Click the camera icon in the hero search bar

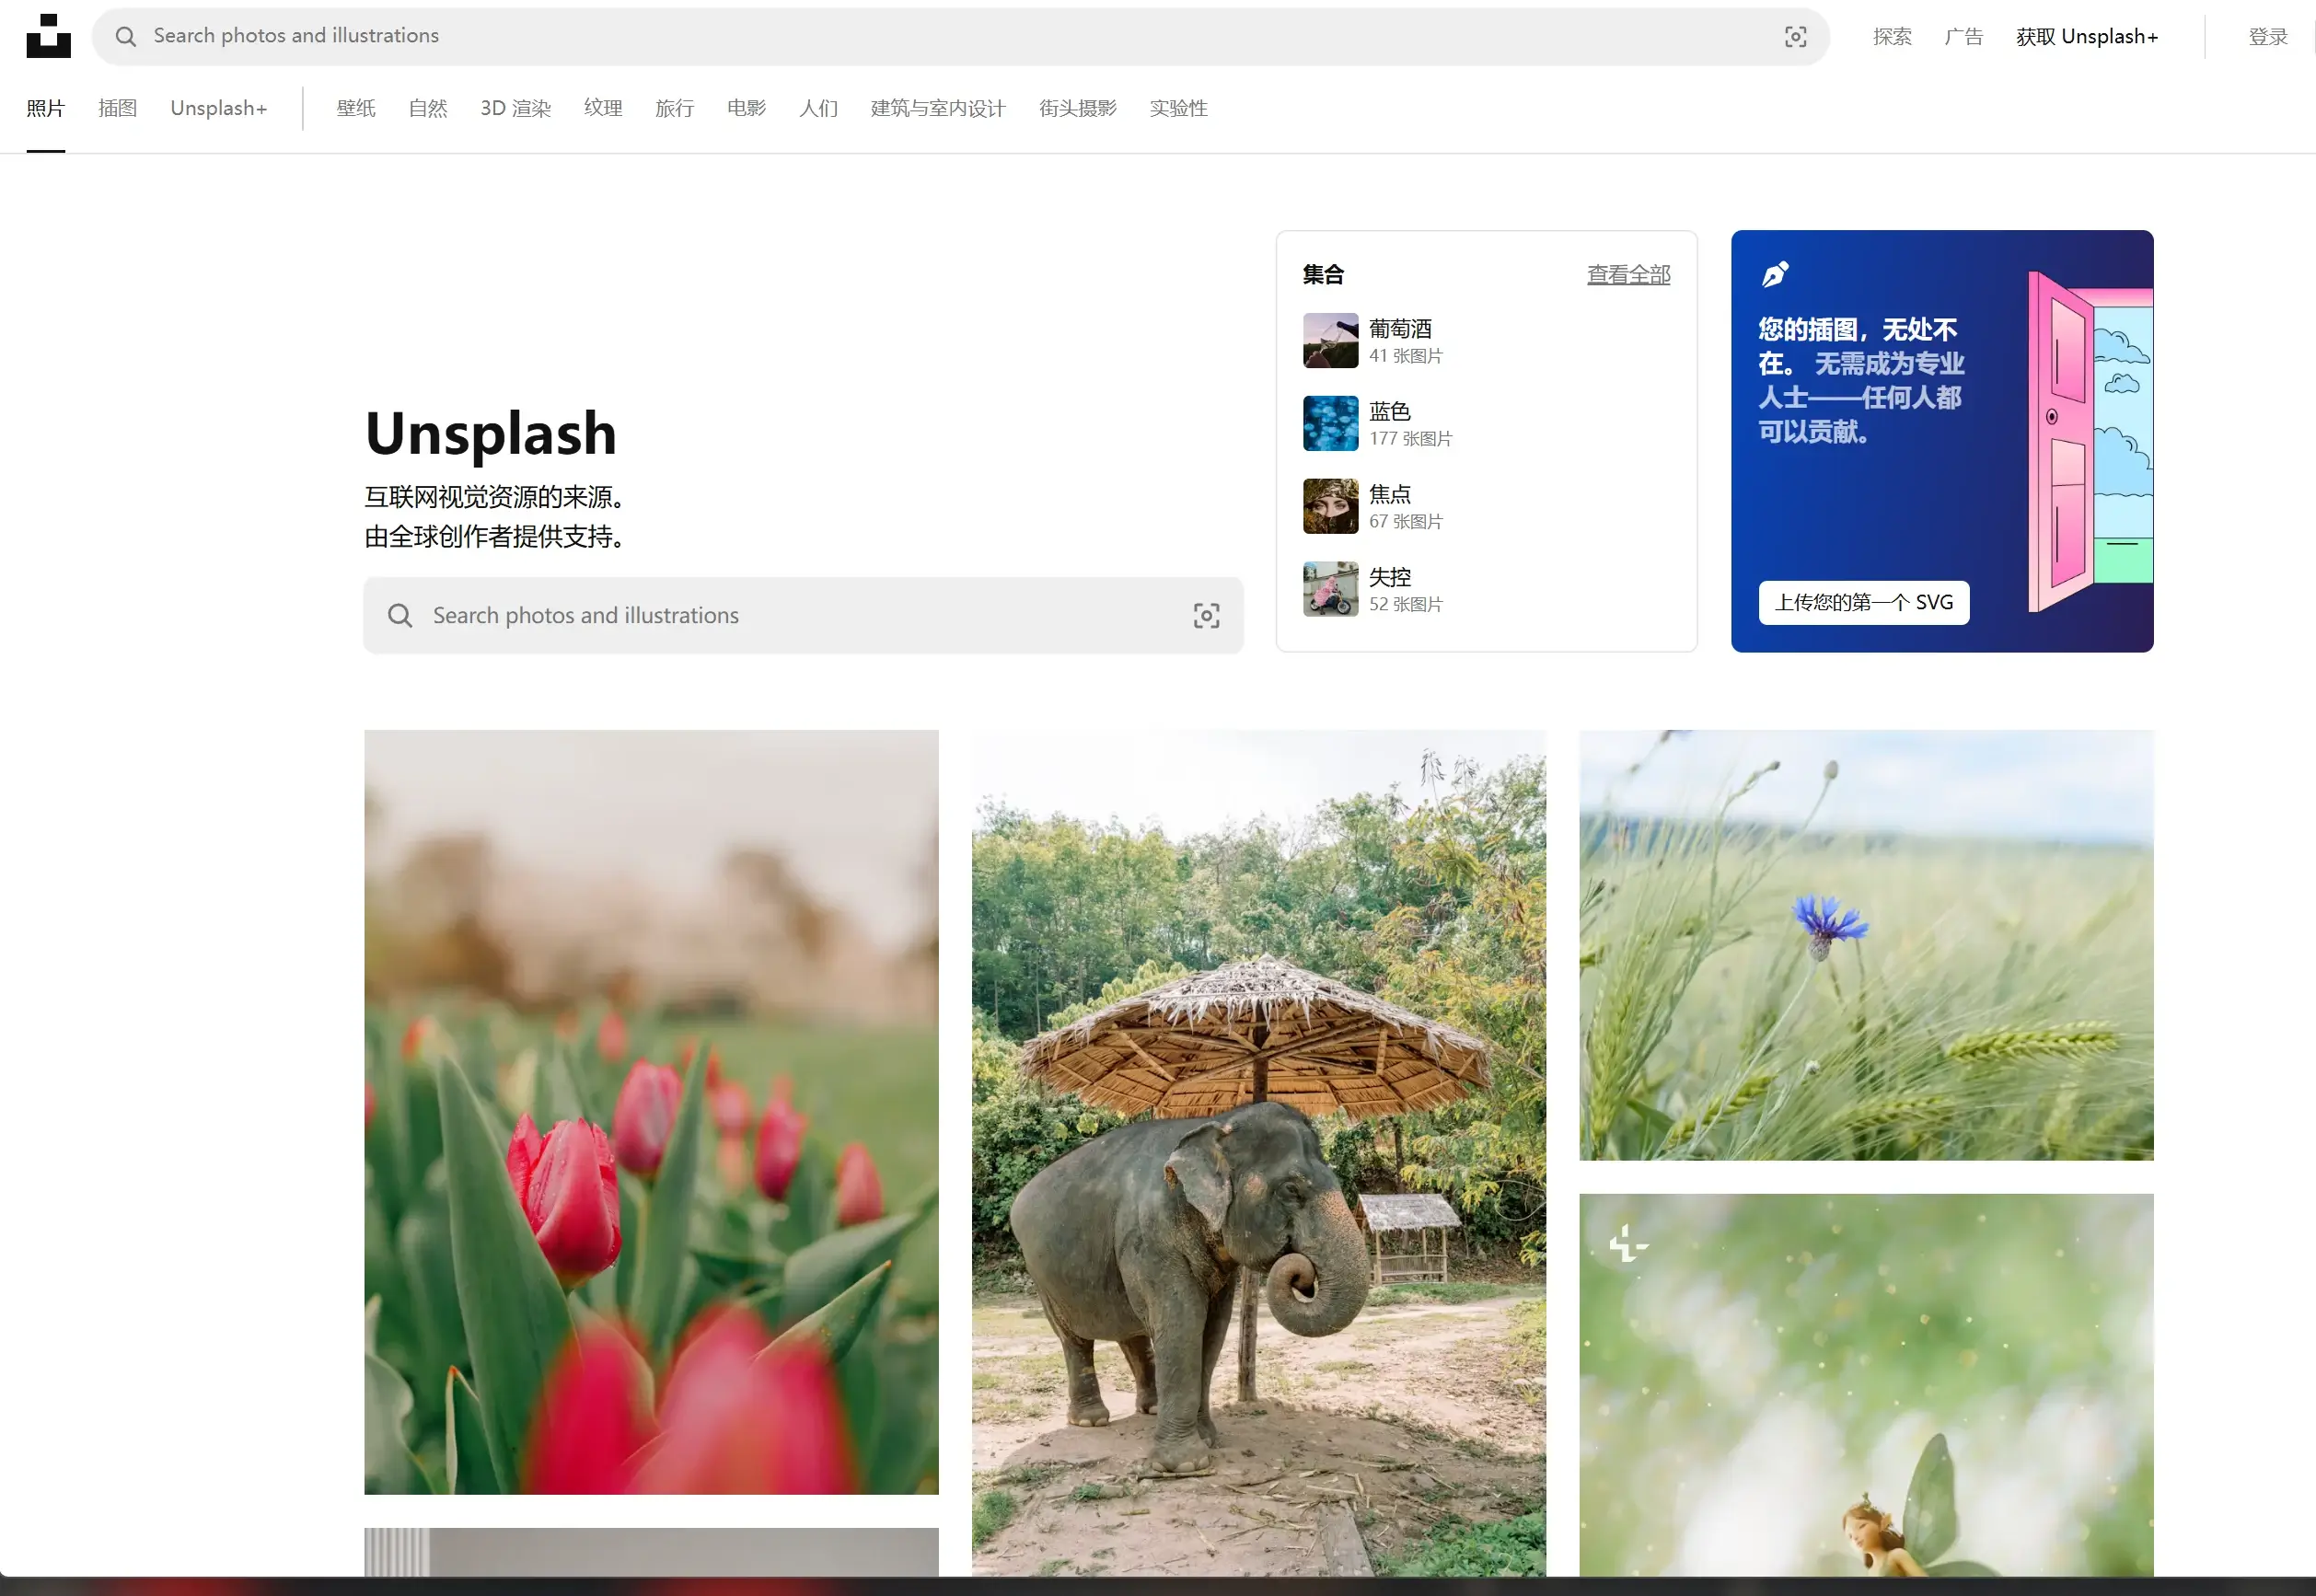pos(1207,616)
